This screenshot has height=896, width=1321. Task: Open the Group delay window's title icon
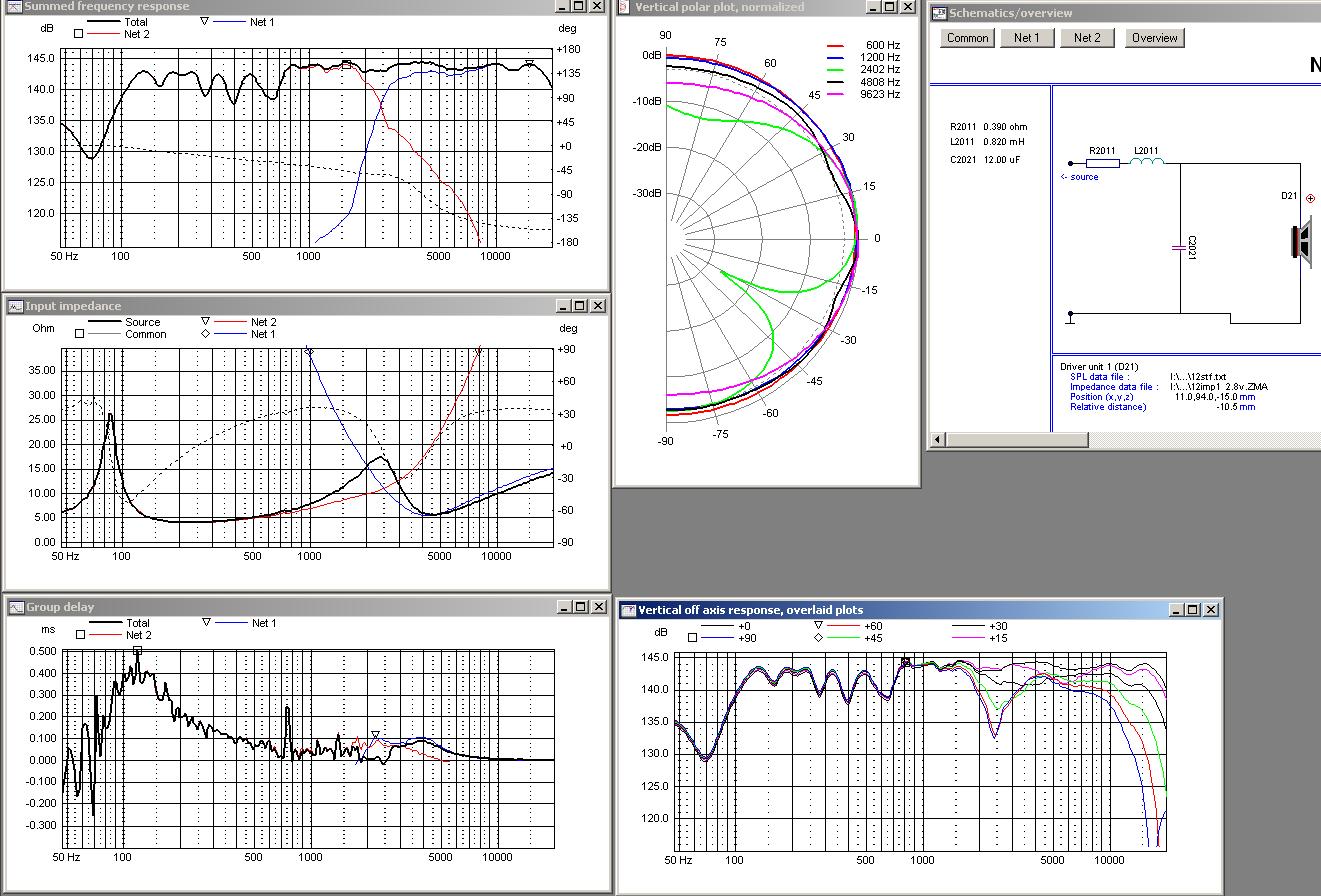pos(15,607)
